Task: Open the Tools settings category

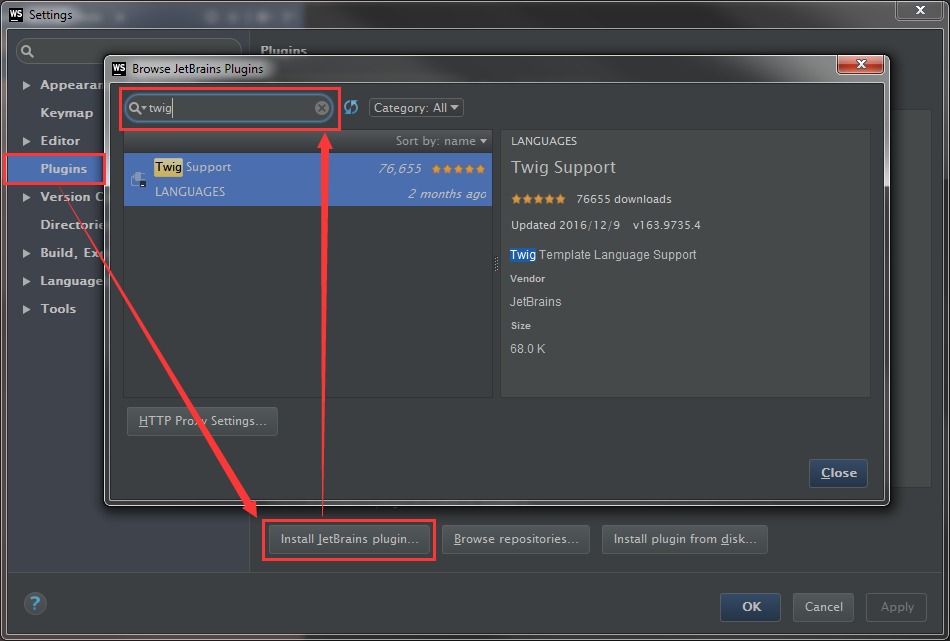Action: coord(58,308)
